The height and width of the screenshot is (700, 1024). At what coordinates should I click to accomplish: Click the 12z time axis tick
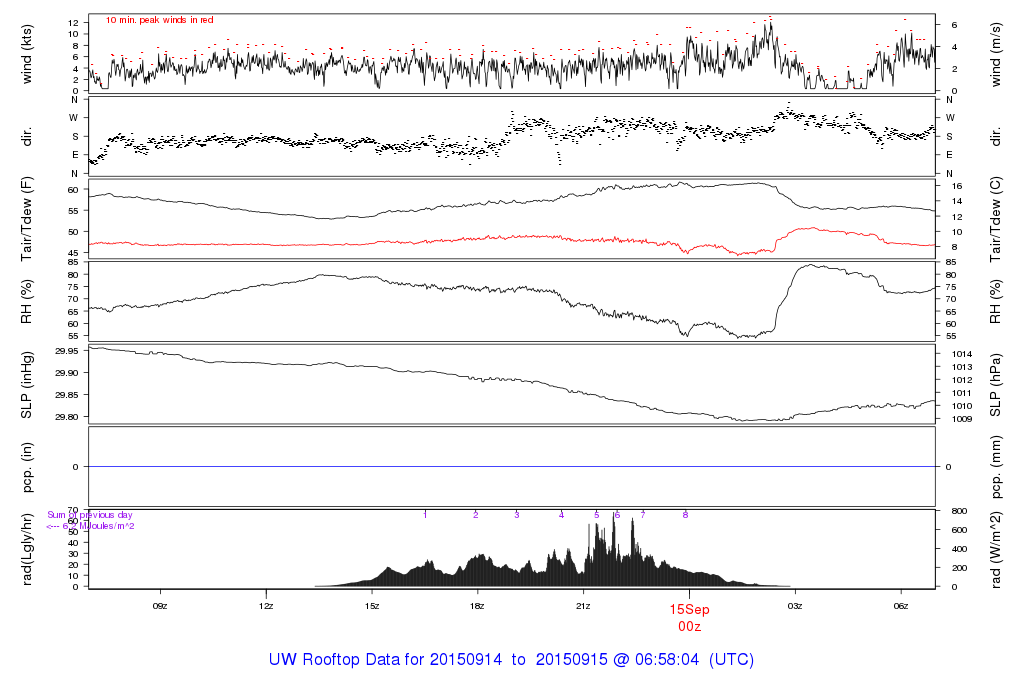[266, 606]
